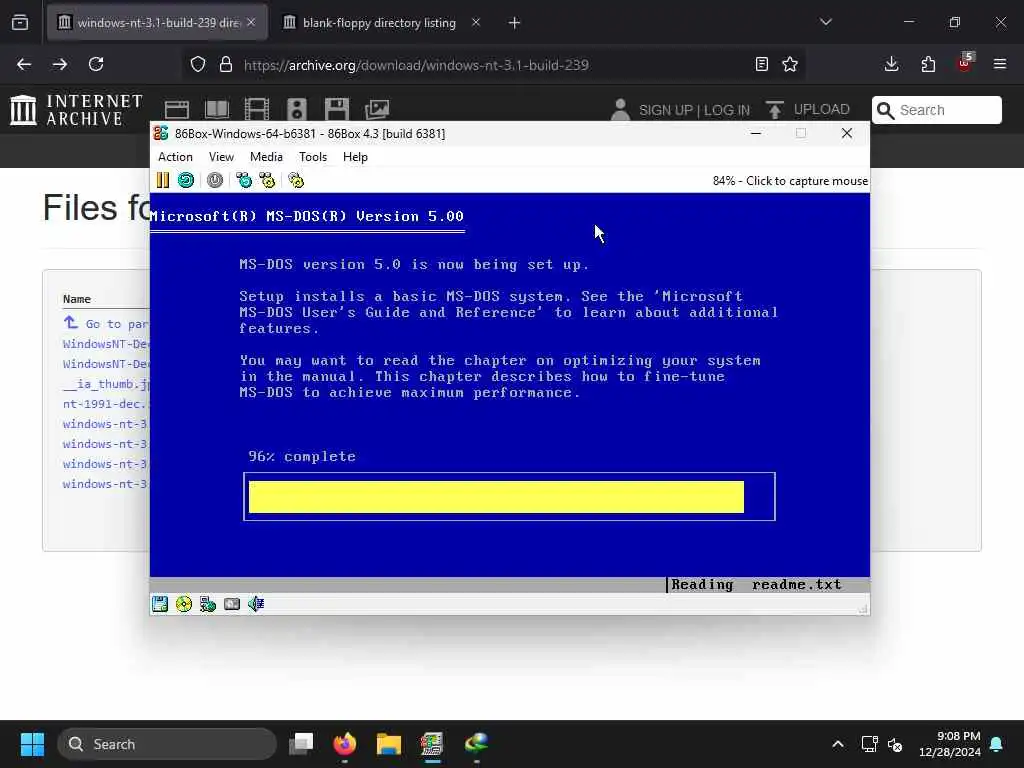Click the uBlock extension icon with badge
Viewport: 1024px width, 768px height.
point(965,63)
